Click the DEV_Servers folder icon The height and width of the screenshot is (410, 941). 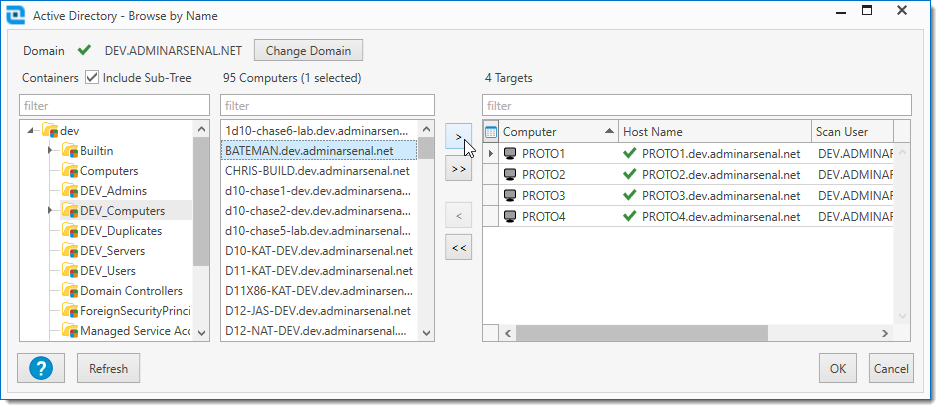(70, 251)
